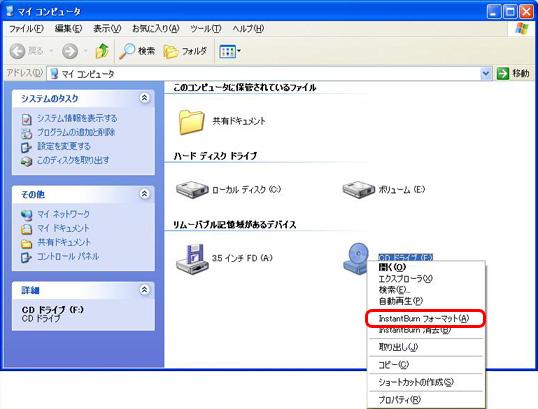
Task: Select Local Disk (C:) drive icon
Action: point(192,190)
